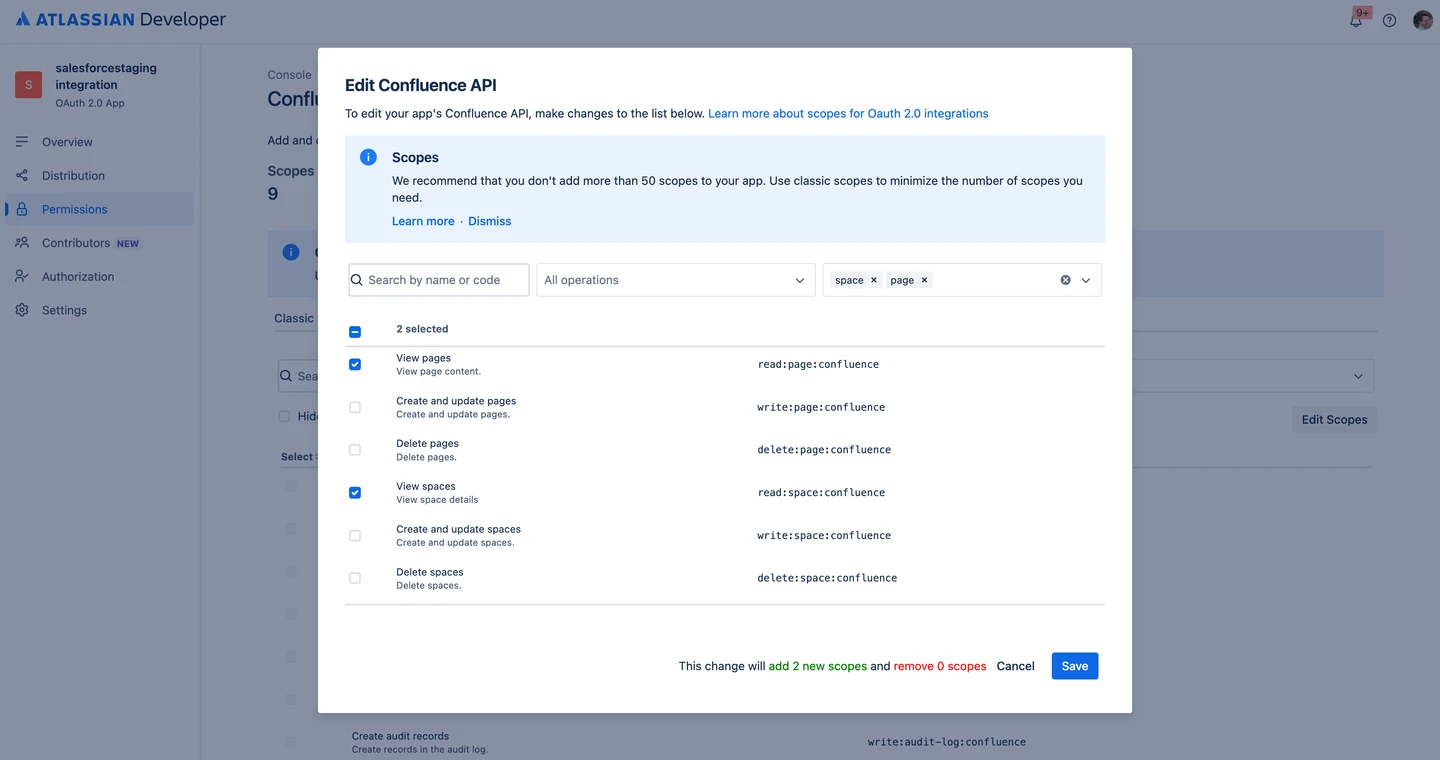Click 'add 2 new scopes' green text
Screen dimensions: 1440x760
(x=817, y=666)
